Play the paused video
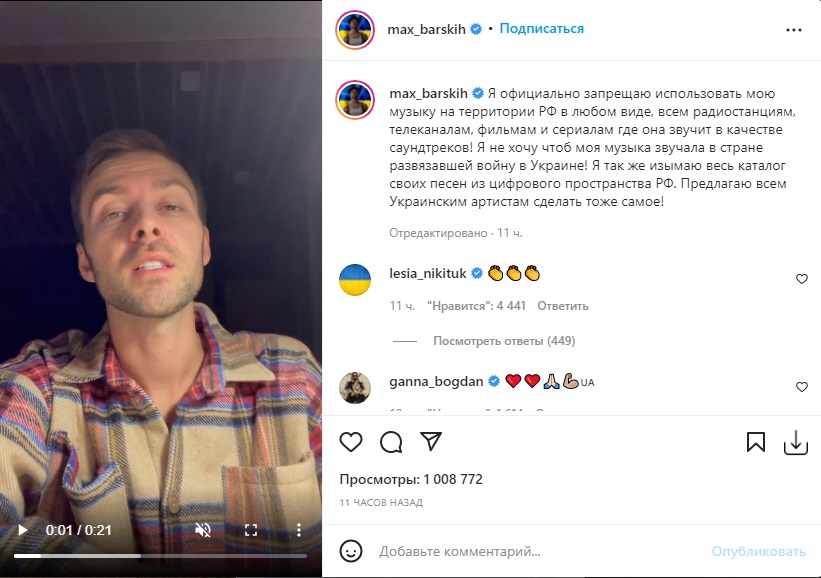This screenshot has width=821, height=578. click(x=22, y=530)
